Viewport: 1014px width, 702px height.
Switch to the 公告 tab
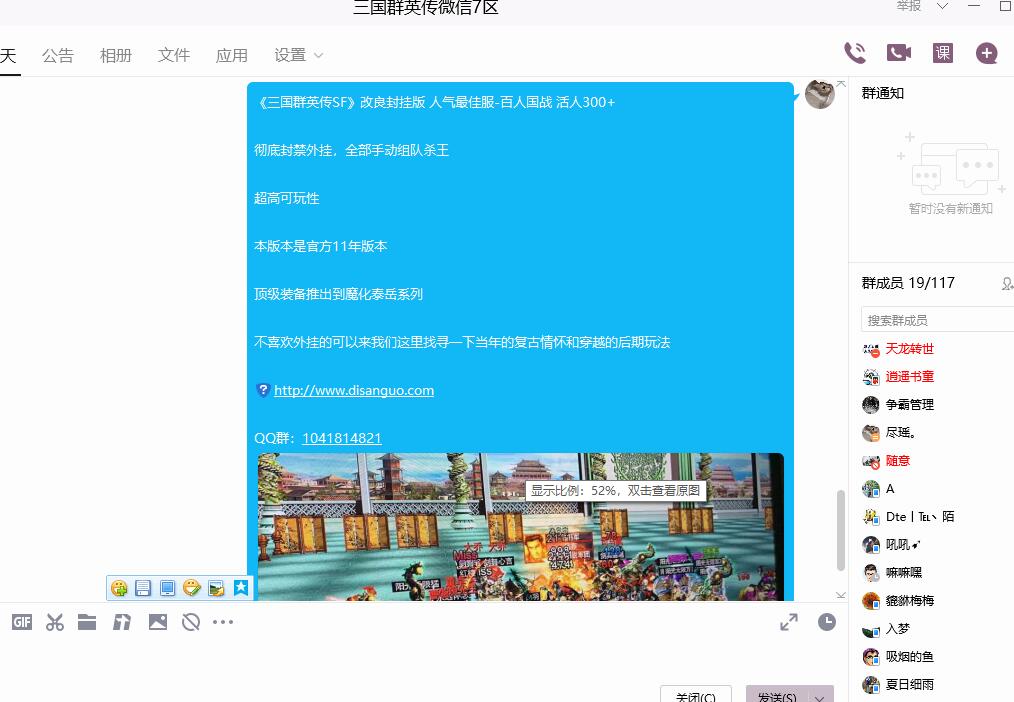point(58,56)
